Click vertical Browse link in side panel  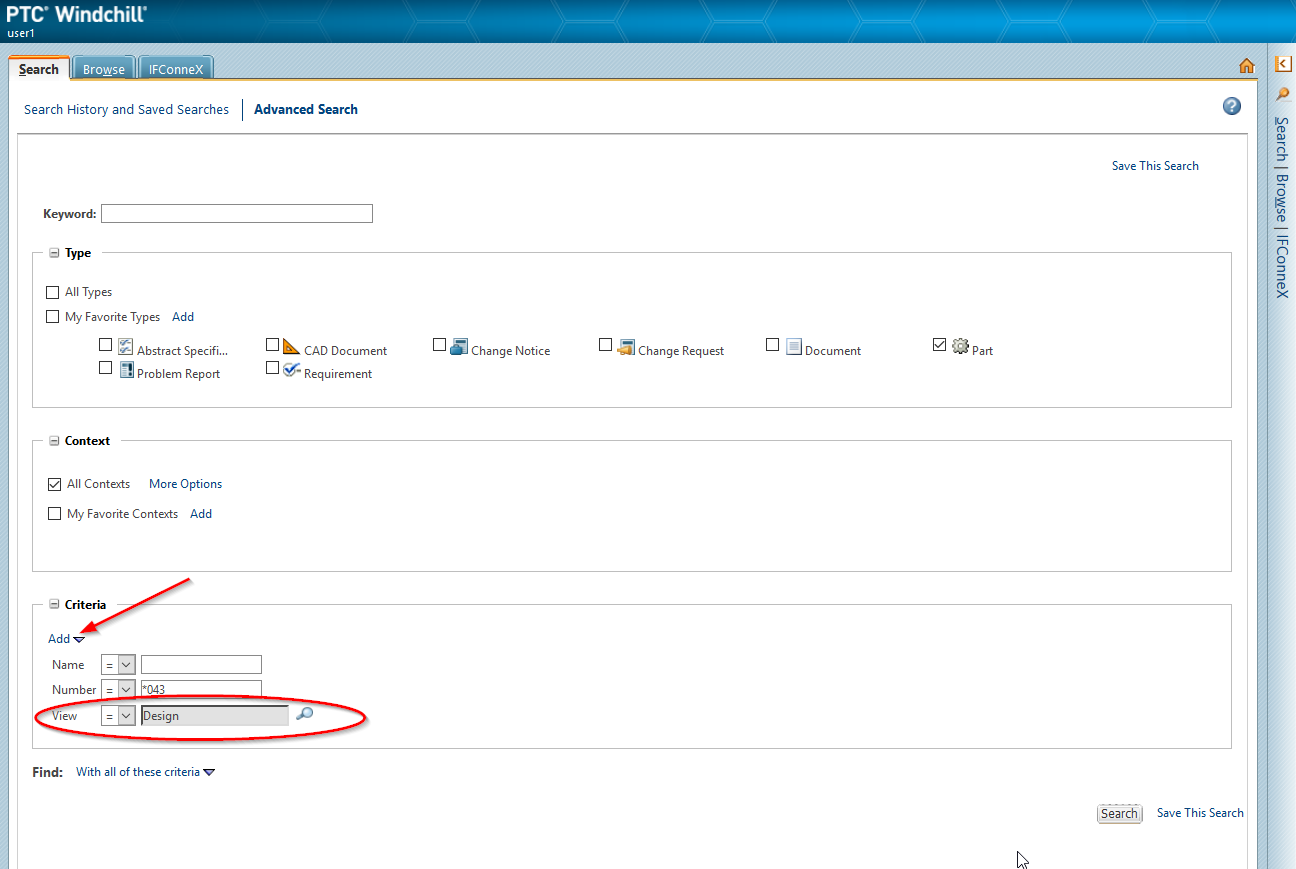(1281, 198)
